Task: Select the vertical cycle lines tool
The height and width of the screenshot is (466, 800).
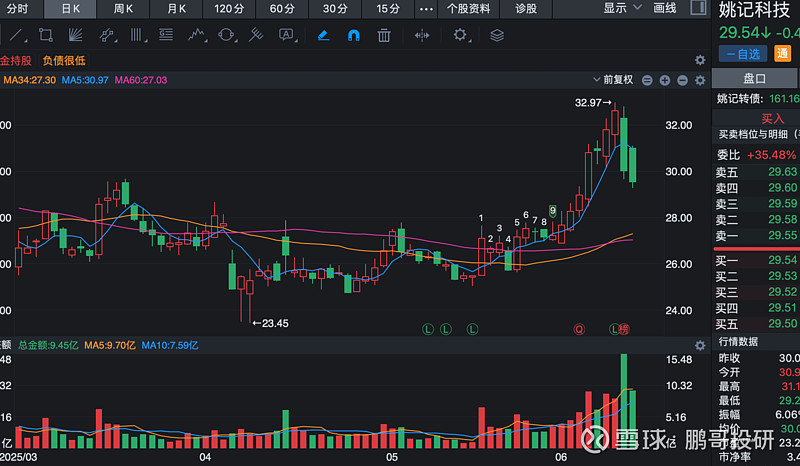Action: tap(136, 35)
